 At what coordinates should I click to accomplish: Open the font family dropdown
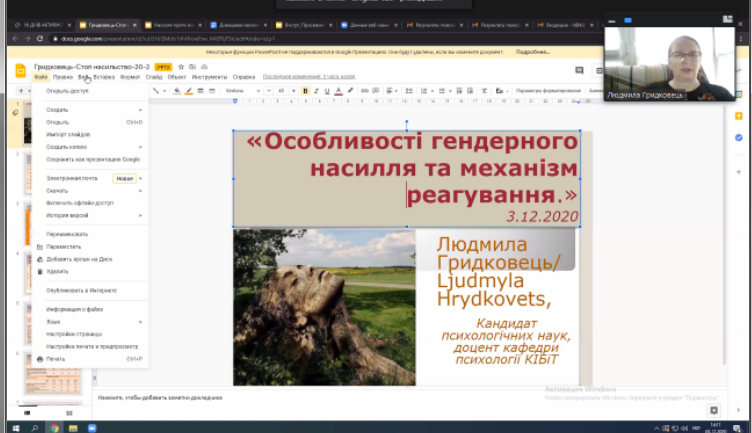tap(243, 91)
